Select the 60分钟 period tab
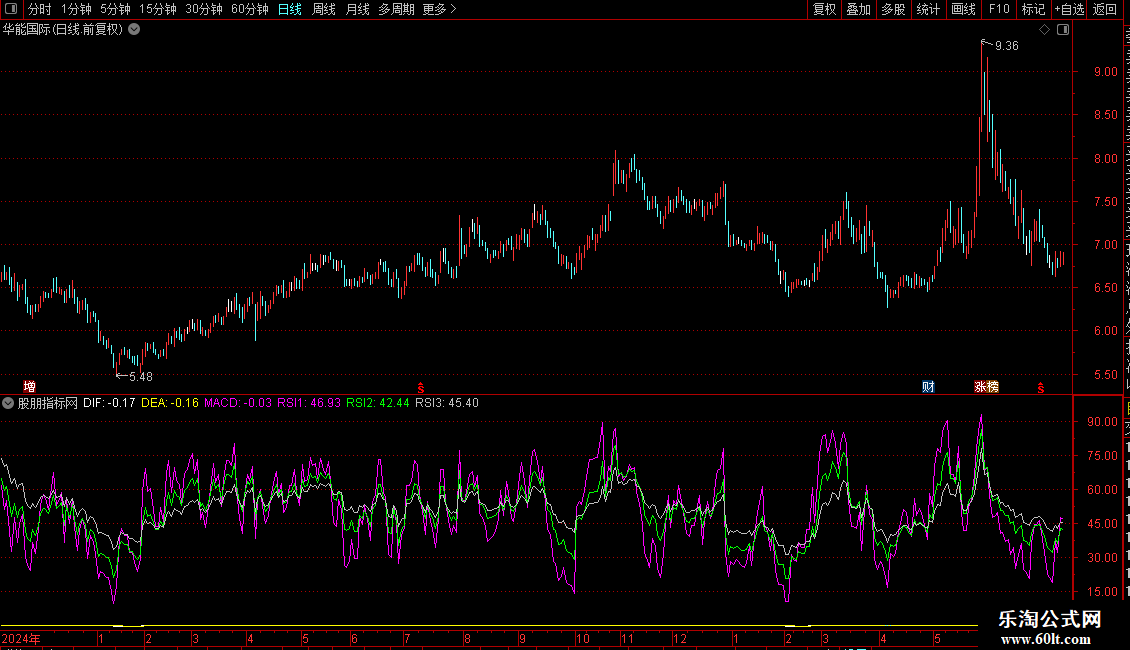 click(x=250, y=9)
